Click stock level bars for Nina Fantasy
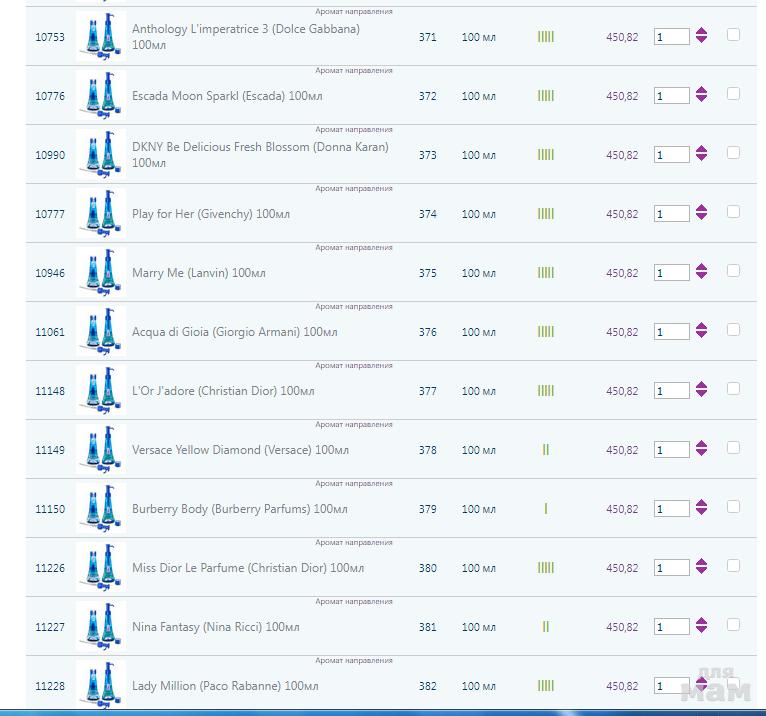The width and height of the screenshot is (766, 716). point(546,627)
